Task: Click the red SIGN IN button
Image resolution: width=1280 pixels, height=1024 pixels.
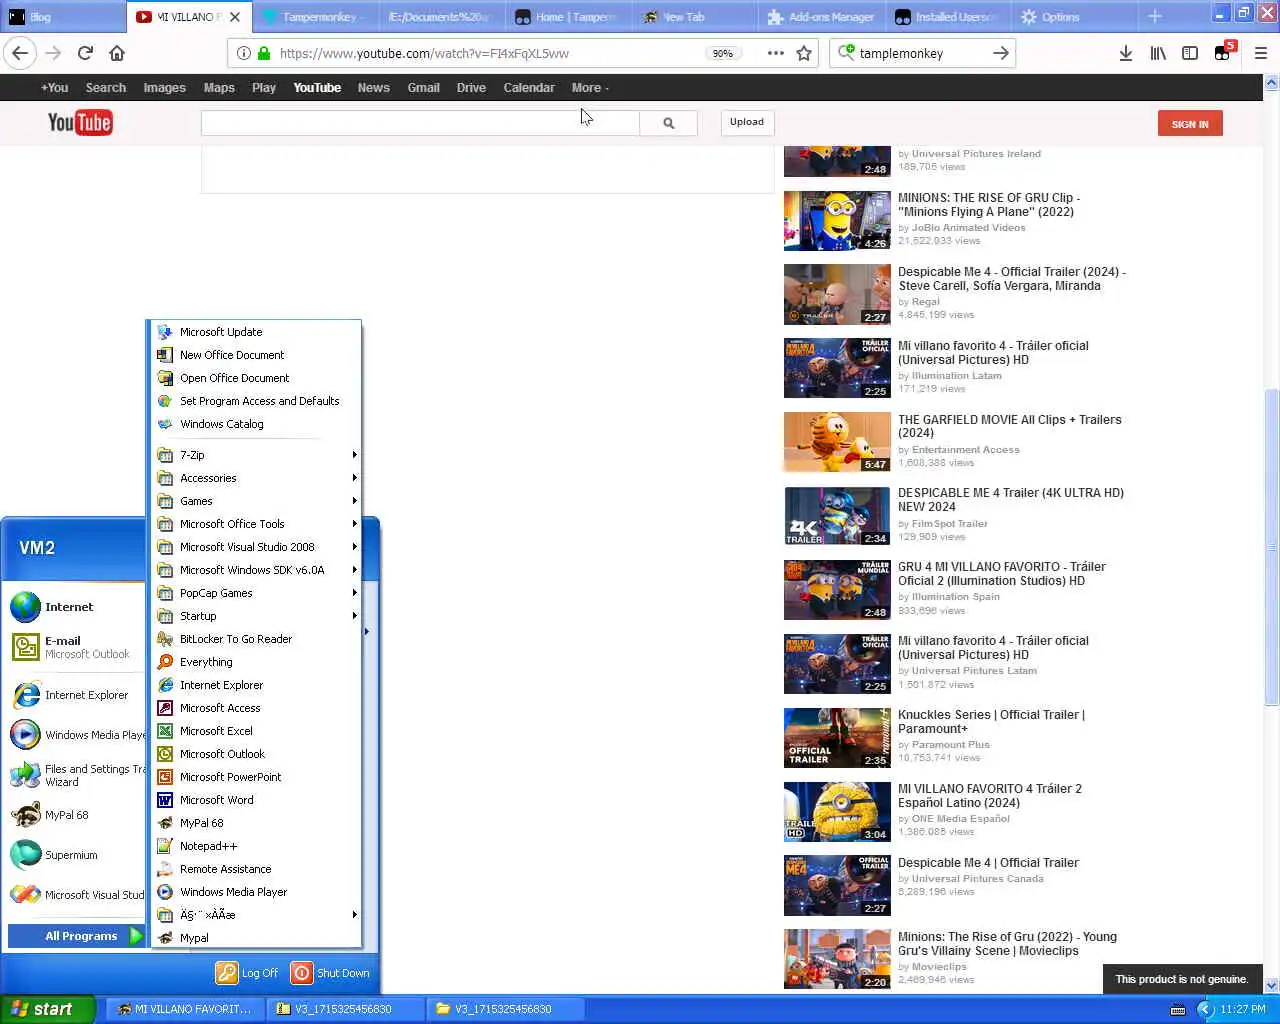Action: coord(1190,124)
